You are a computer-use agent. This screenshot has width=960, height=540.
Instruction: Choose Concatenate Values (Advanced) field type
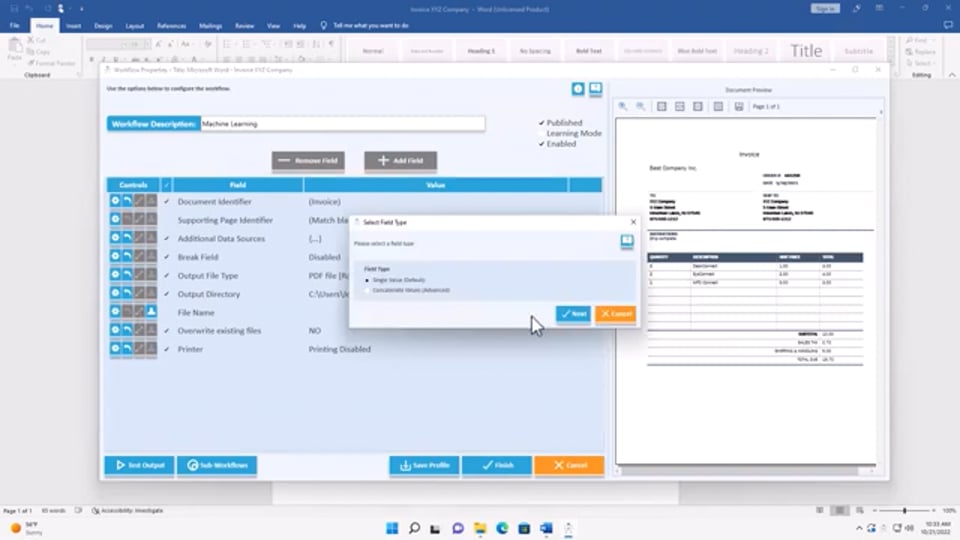pos(368,290)
